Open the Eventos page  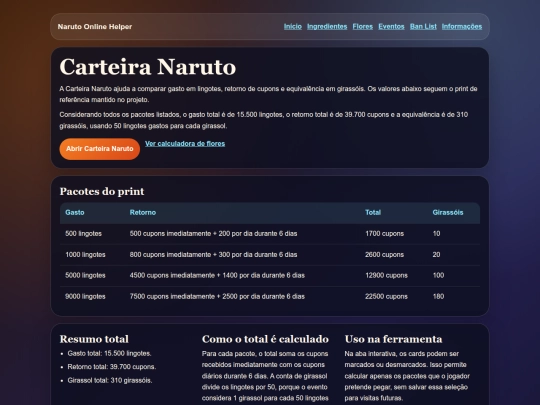click(x=391, y=27)
